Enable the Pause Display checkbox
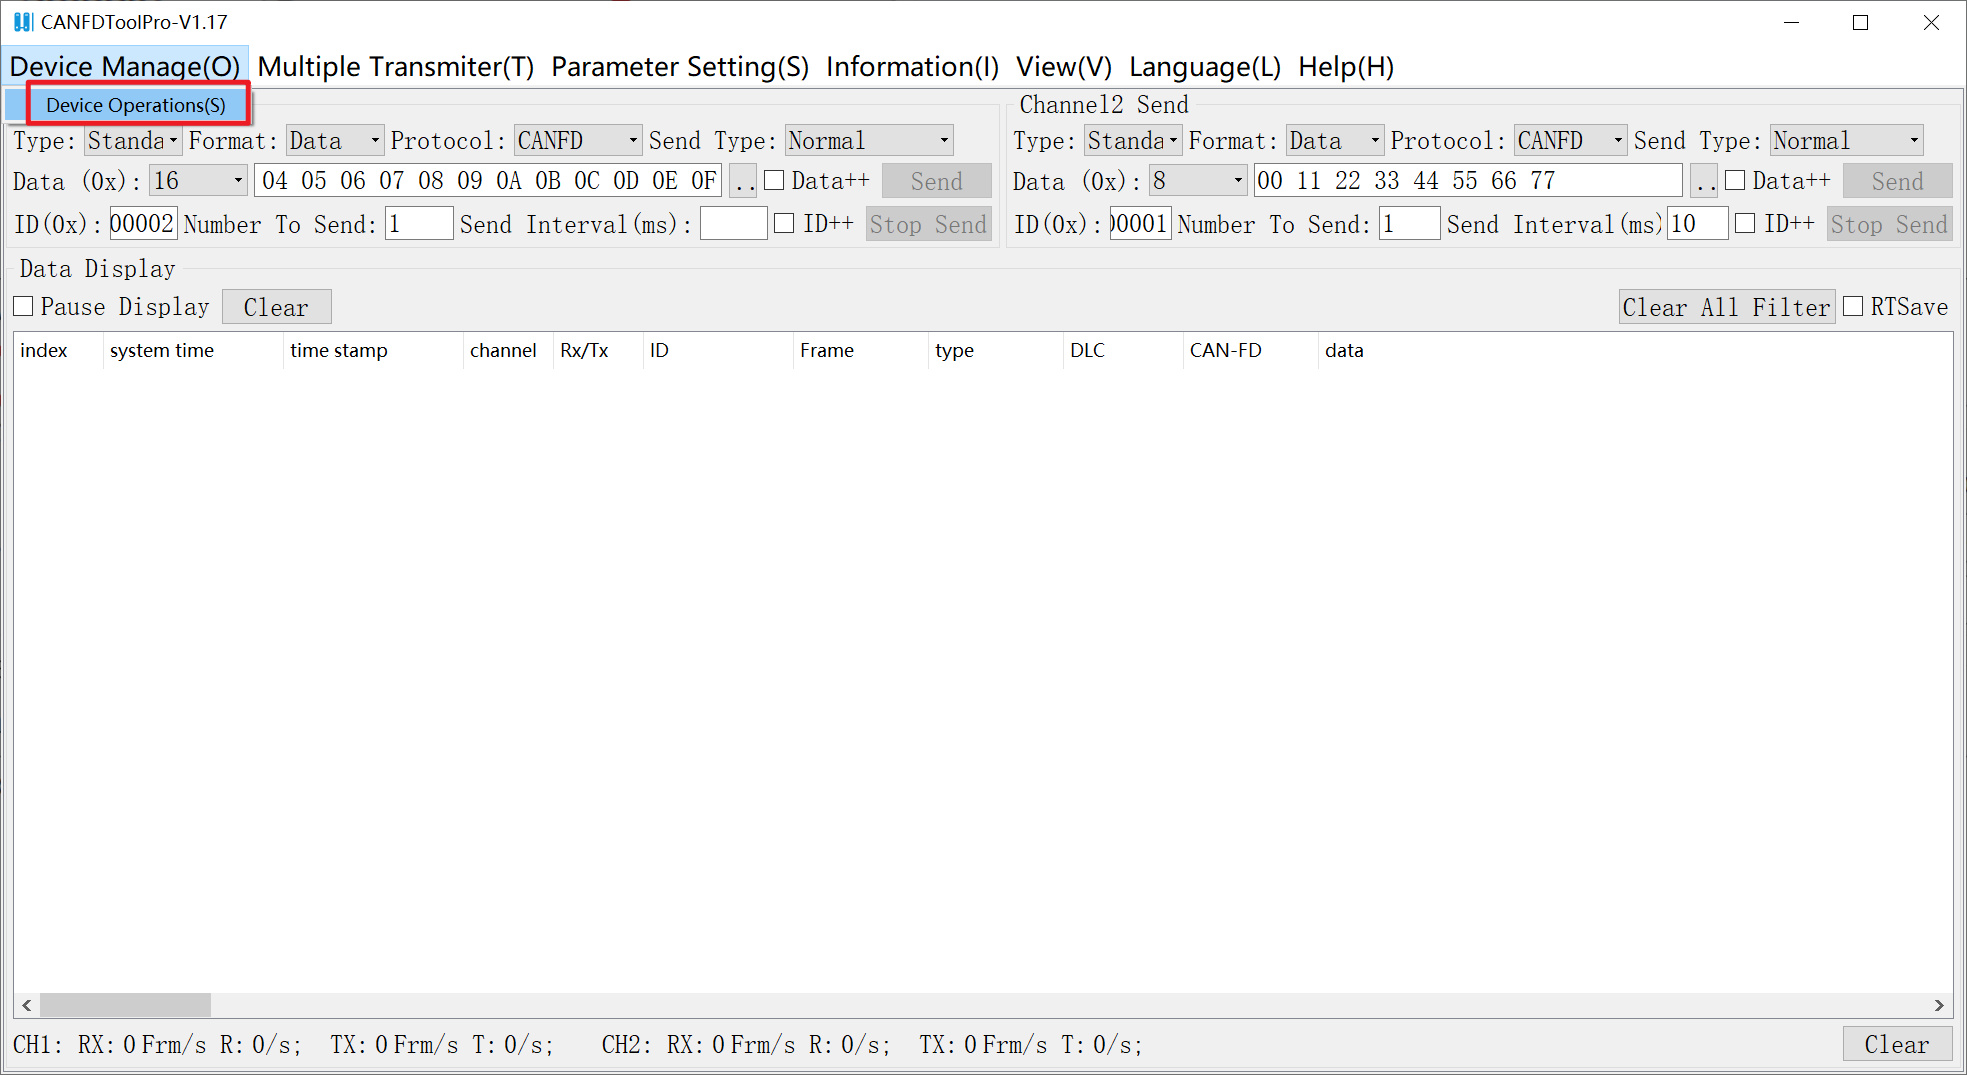The height and width of the screenshot is (1075, 1967). click(24, 307)
